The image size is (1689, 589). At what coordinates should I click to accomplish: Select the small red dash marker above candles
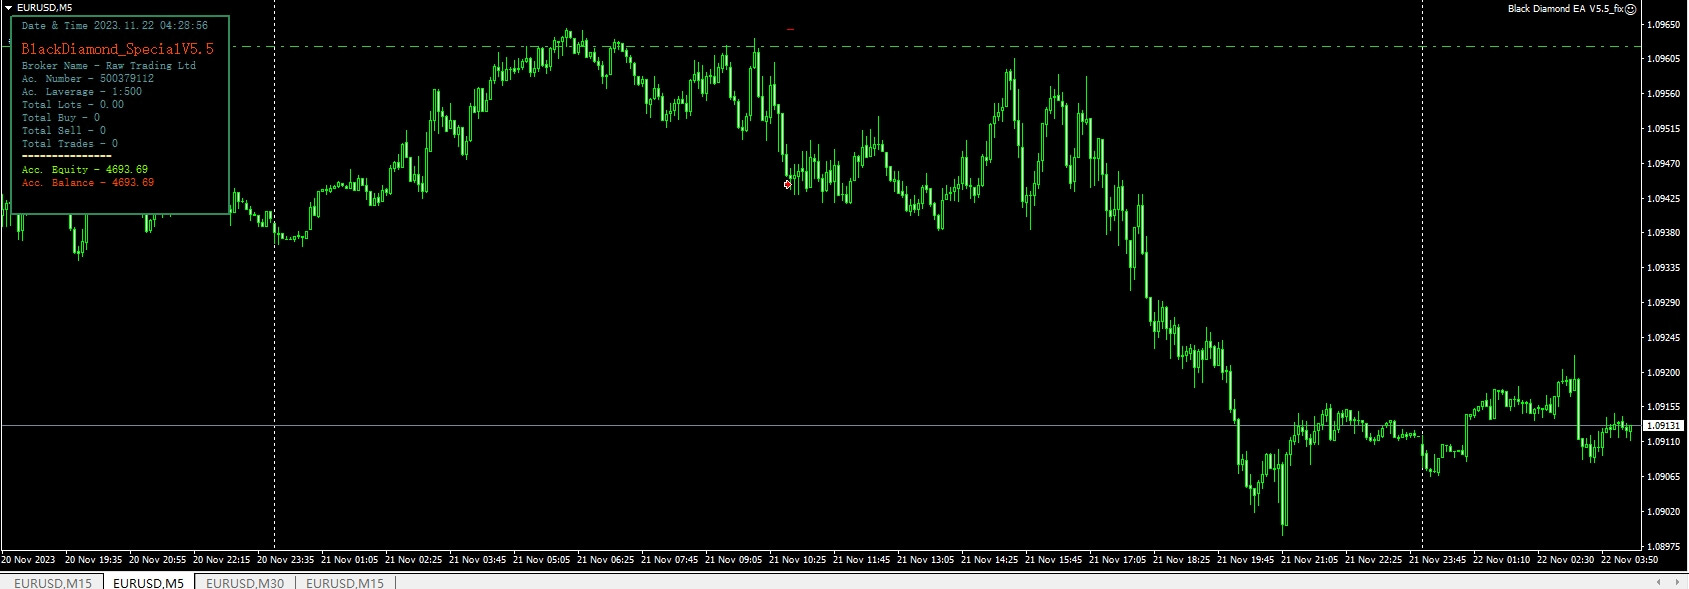(x=790, y=30)
